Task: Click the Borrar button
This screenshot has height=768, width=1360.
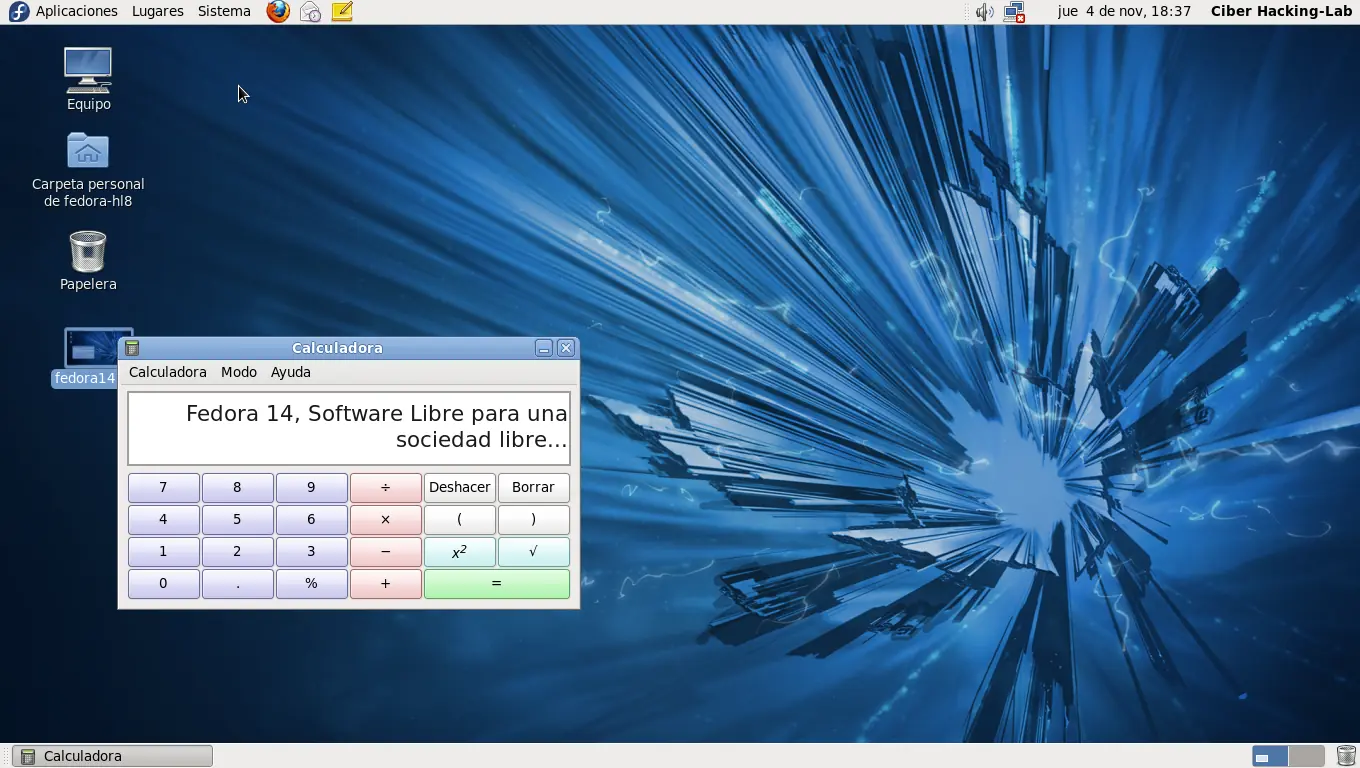Action: tap(534, 488)
